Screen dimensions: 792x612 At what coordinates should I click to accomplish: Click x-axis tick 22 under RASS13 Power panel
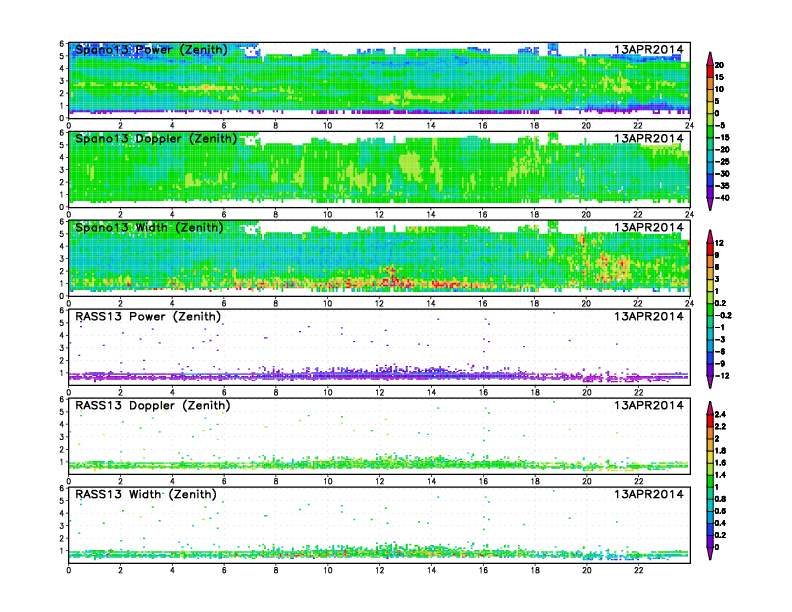click(x=638, y=392)
